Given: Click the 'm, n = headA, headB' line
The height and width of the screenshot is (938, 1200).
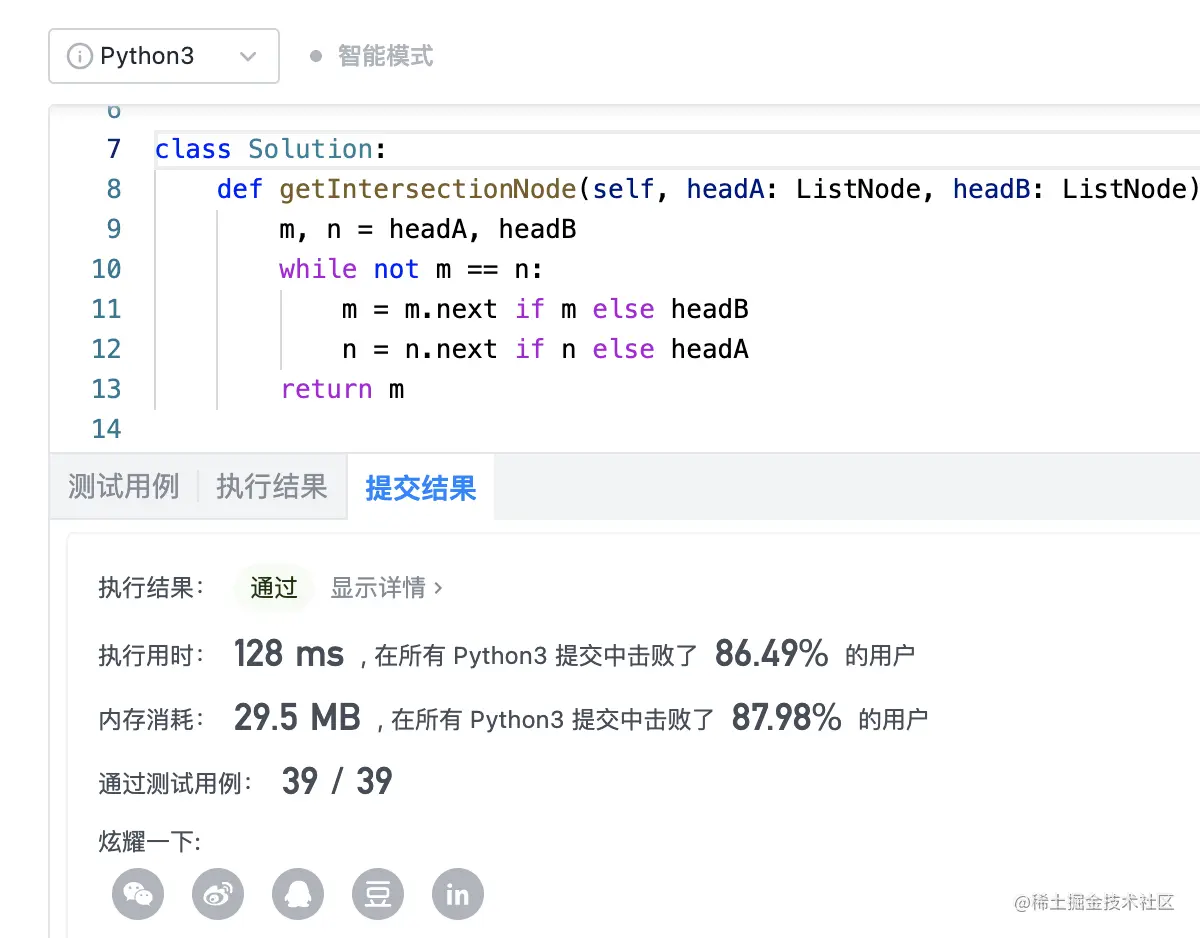Looking at the screenshot, I should point(428,229).
